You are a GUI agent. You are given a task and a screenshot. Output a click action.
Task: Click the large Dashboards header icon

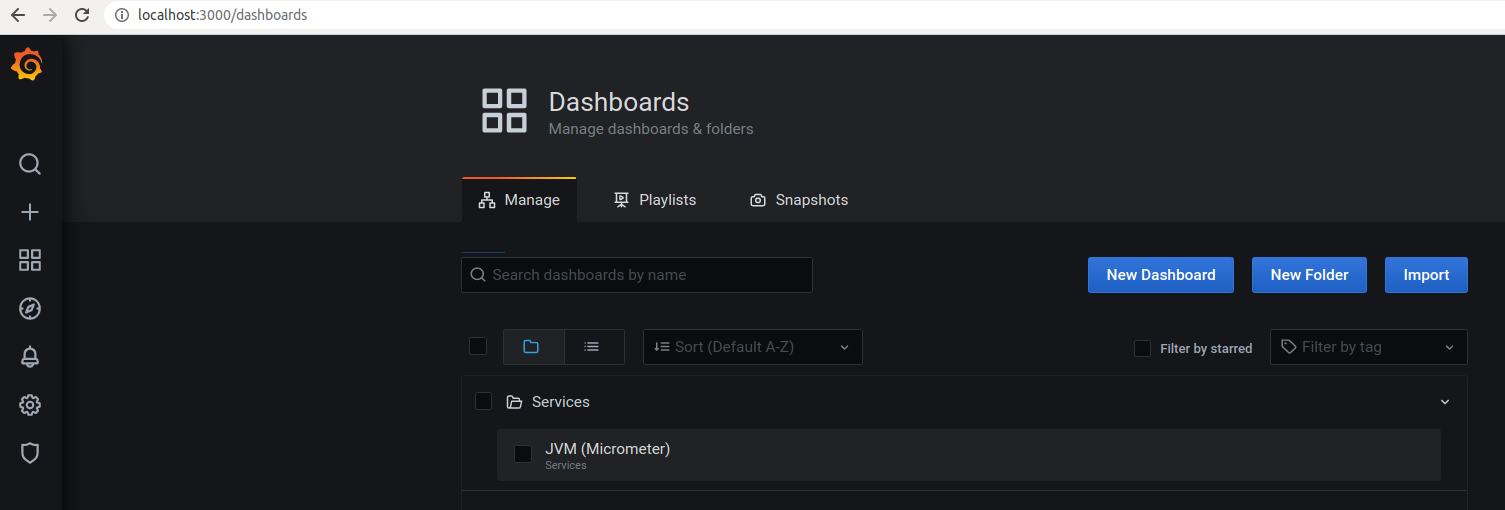point(505,110)
